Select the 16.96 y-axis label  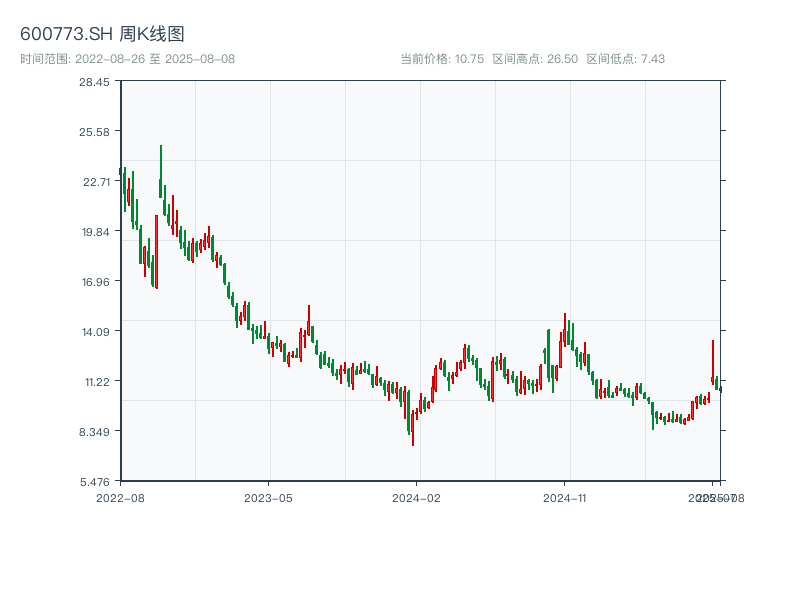point(96,282)
